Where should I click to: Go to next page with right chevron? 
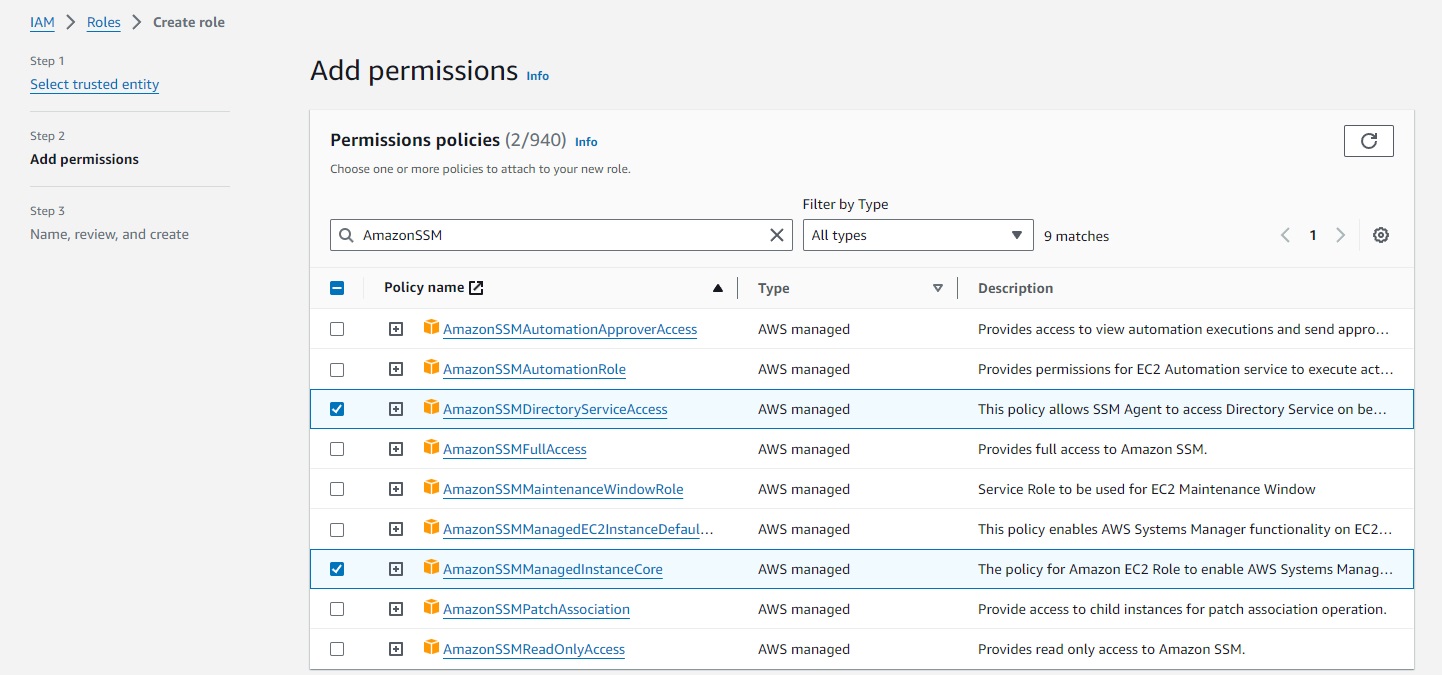click(x=1340, y=235)
